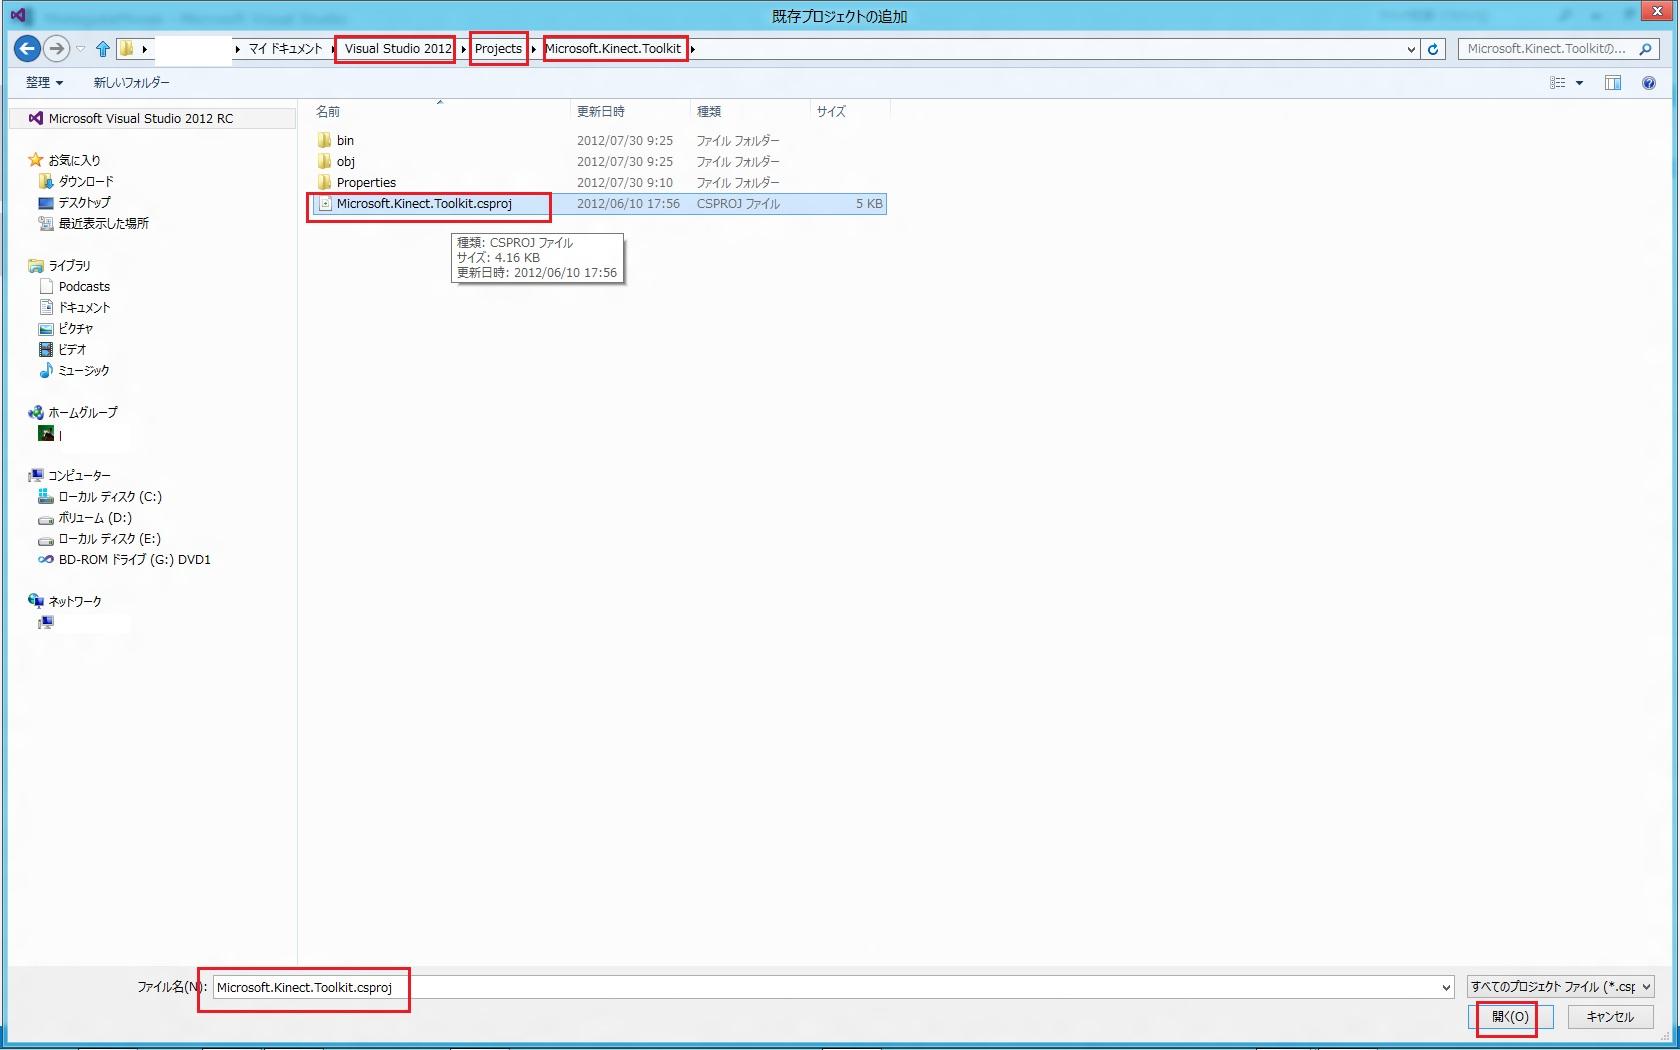Click the 開く(O) open button
Screen dimensions: 1680x1050
point(1510,1017)
